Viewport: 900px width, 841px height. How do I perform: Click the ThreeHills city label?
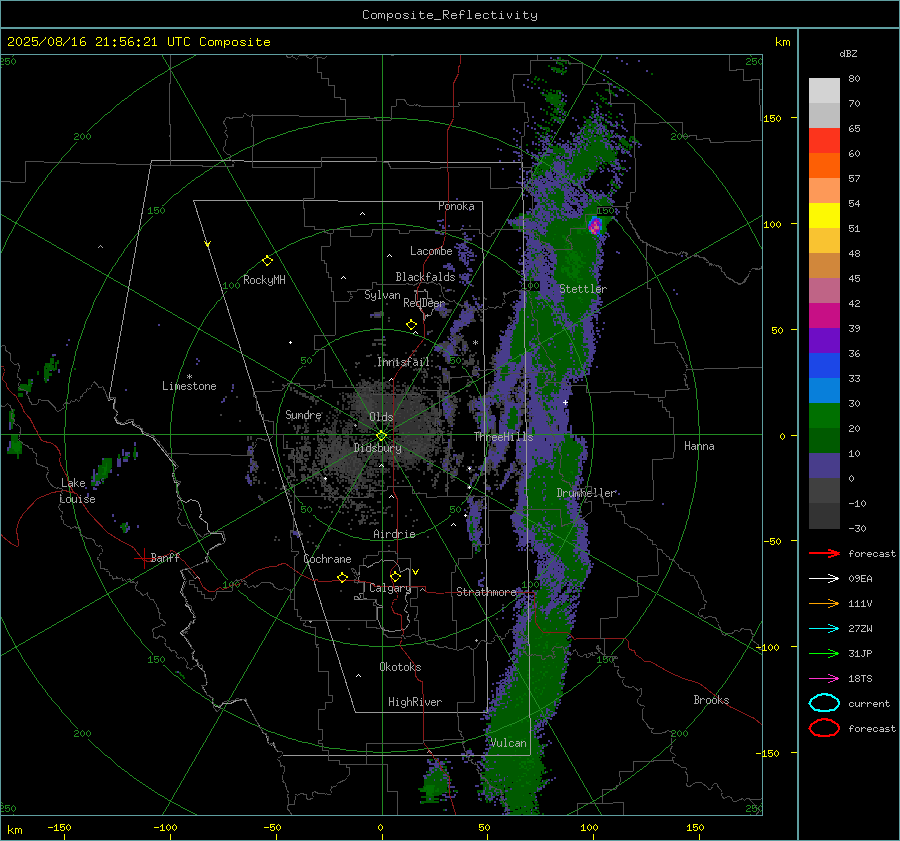pyautogui.click(x=503, y=437)
